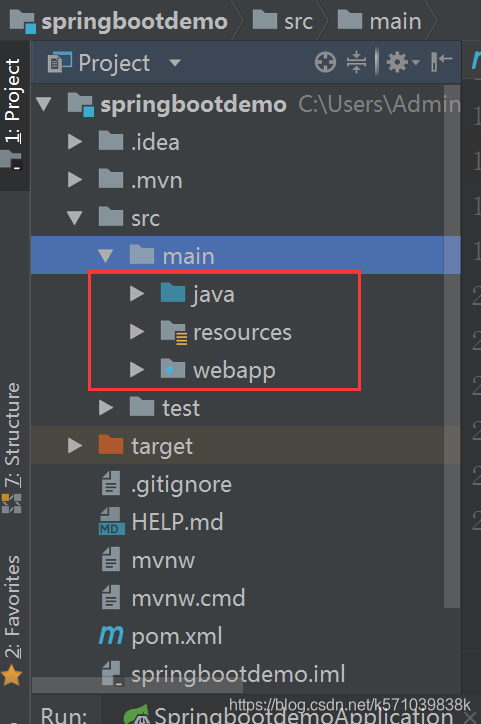481x724 pixels.
Task: Click the .mvn folder icon
Action: (111, 179)
